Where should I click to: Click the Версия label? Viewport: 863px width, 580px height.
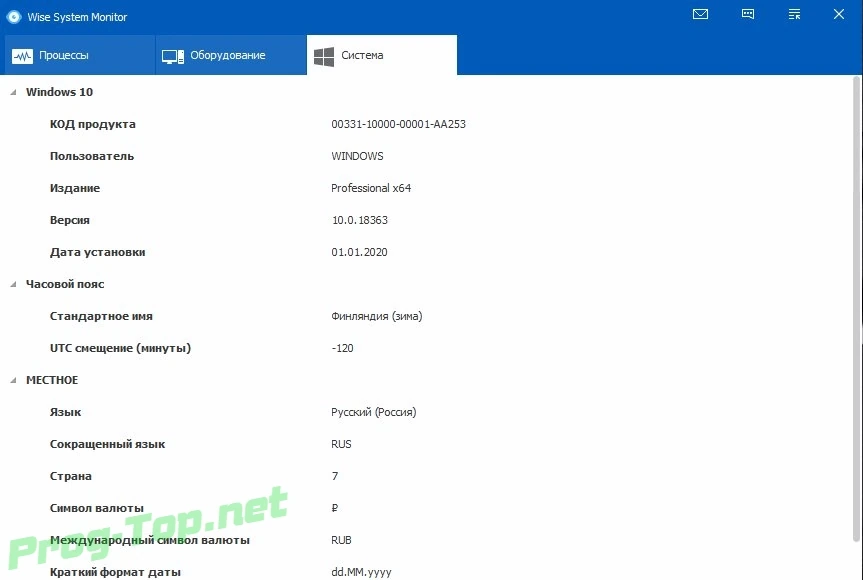69,220
